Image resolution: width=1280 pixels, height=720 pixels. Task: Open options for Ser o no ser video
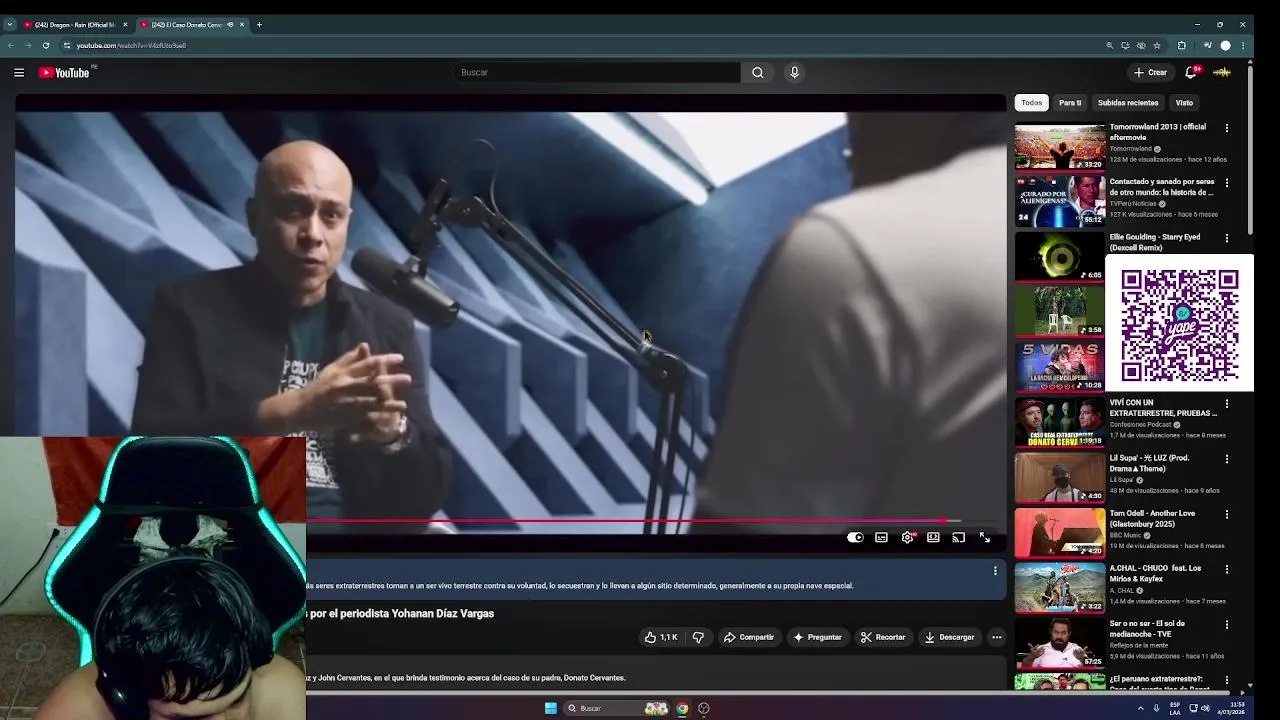[1227, 624]
